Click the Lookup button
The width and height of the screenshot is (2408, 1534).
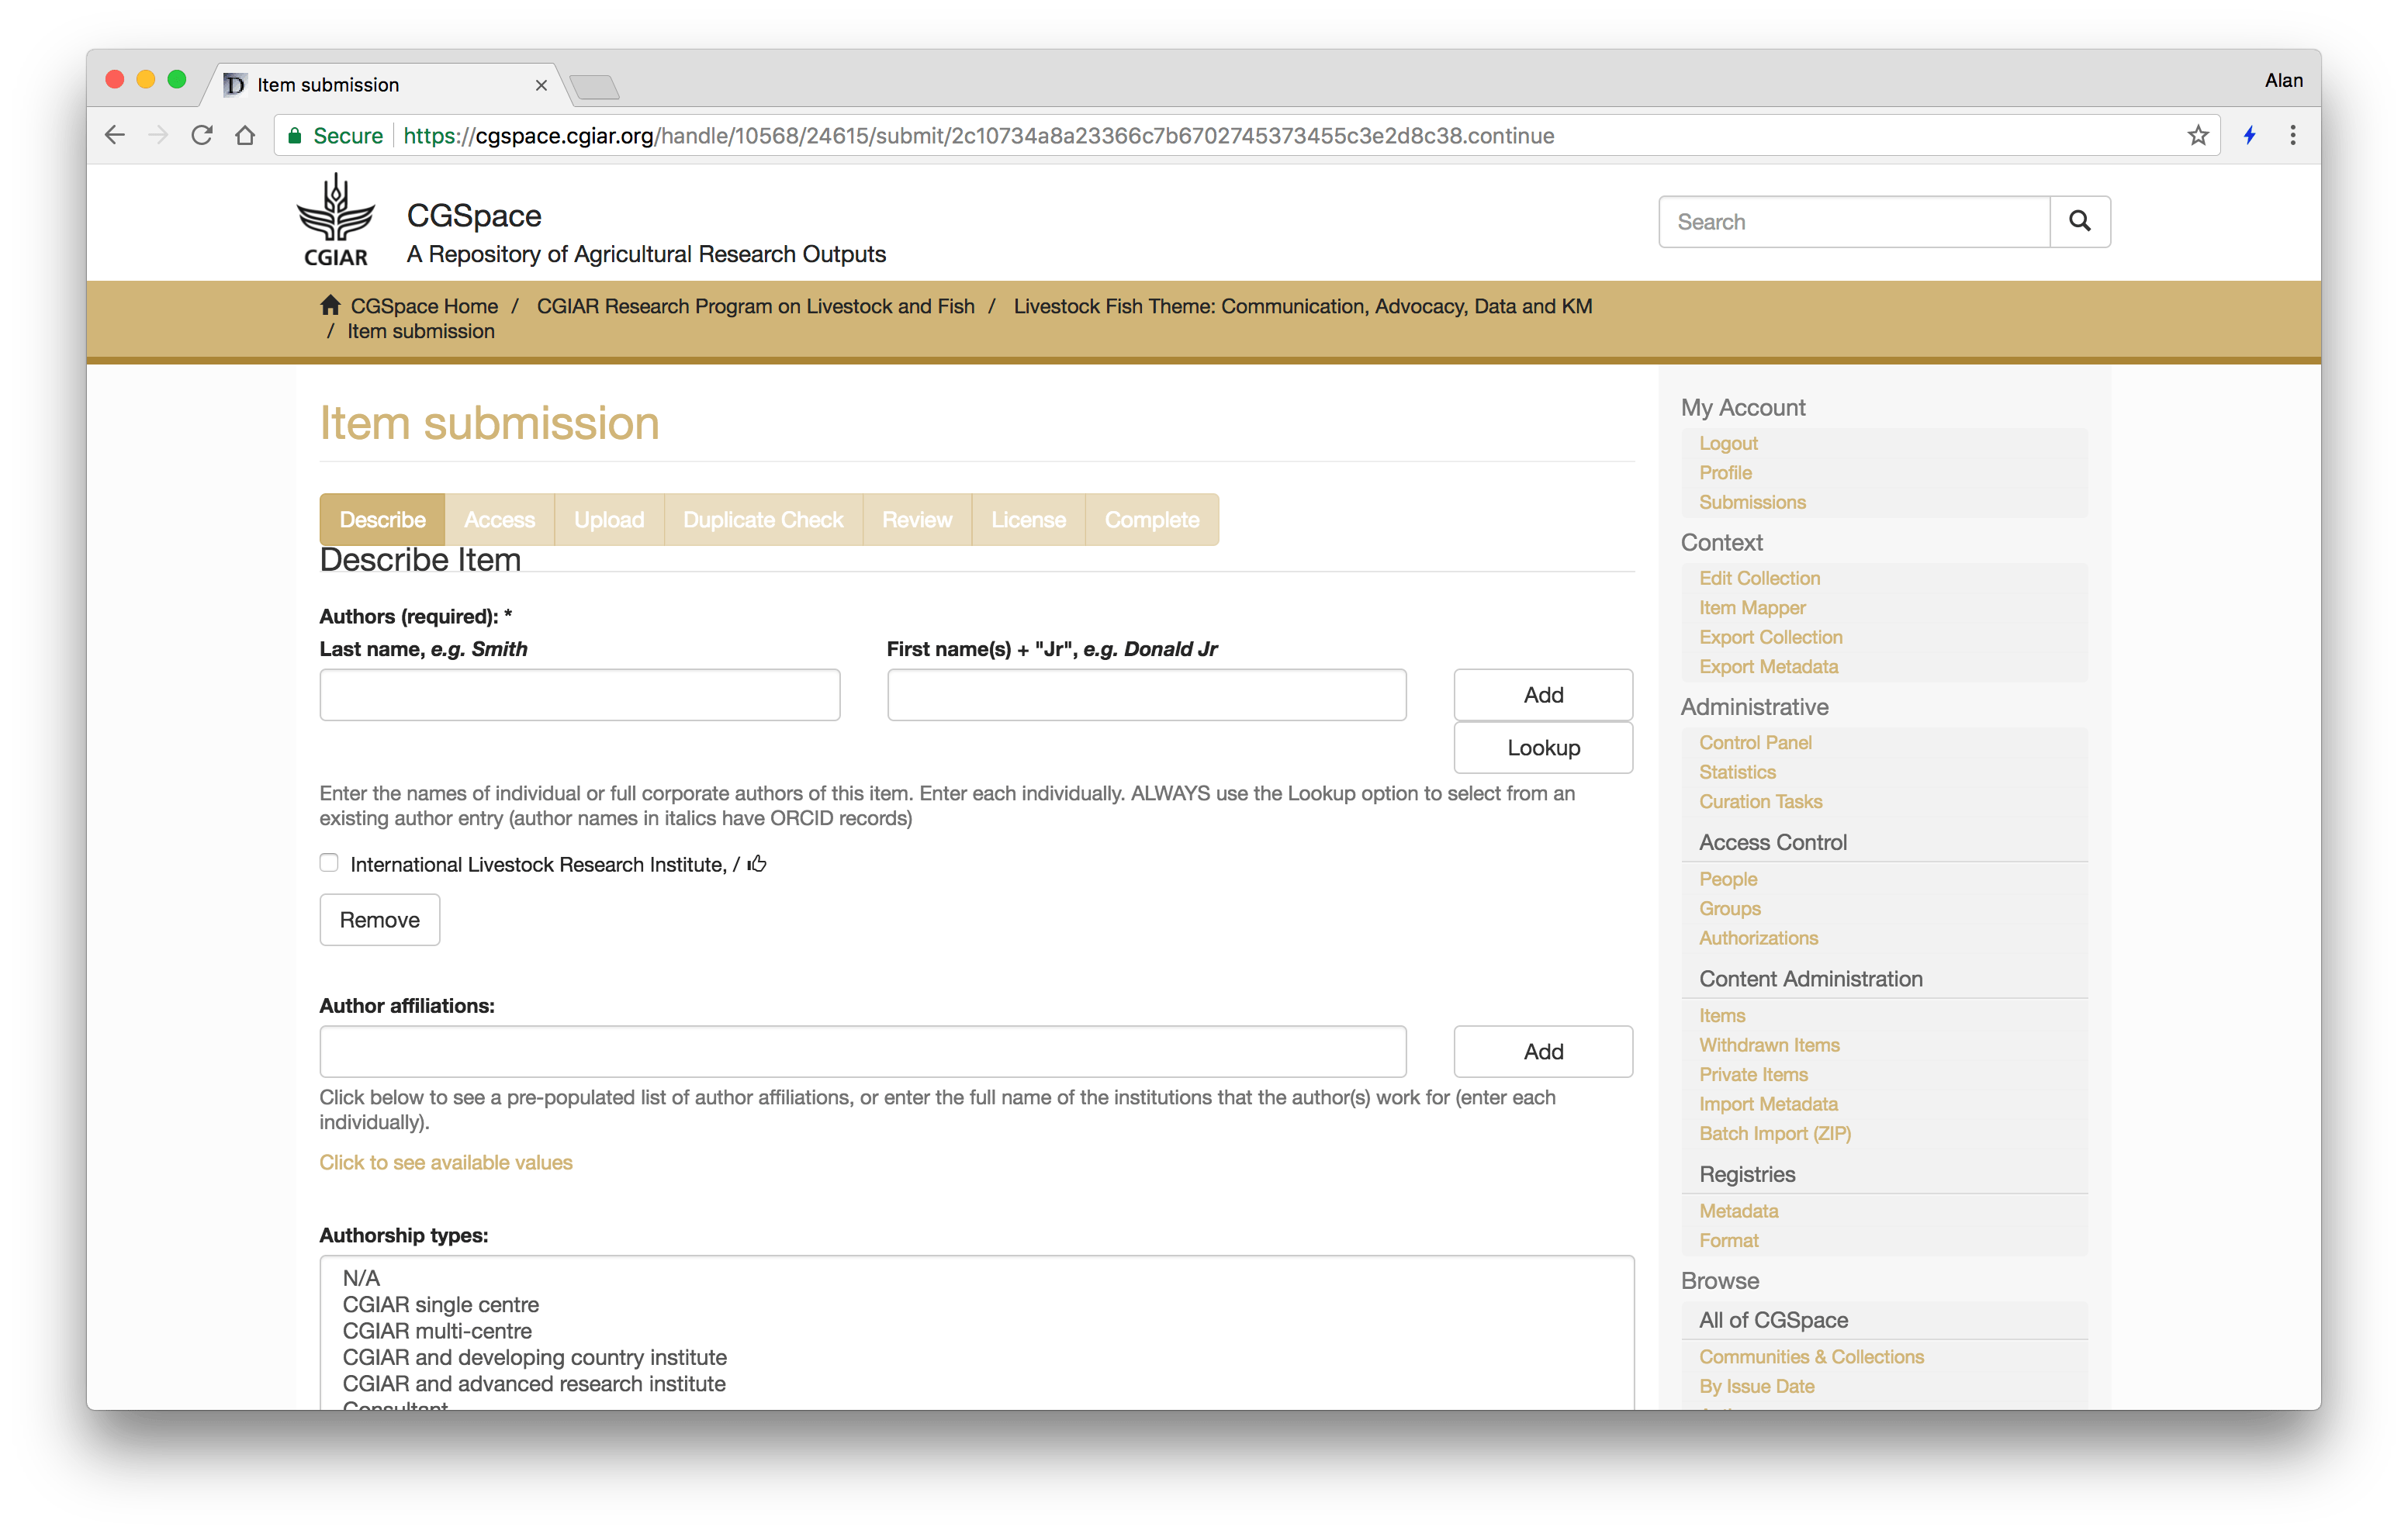click(x=1543, y=747)
